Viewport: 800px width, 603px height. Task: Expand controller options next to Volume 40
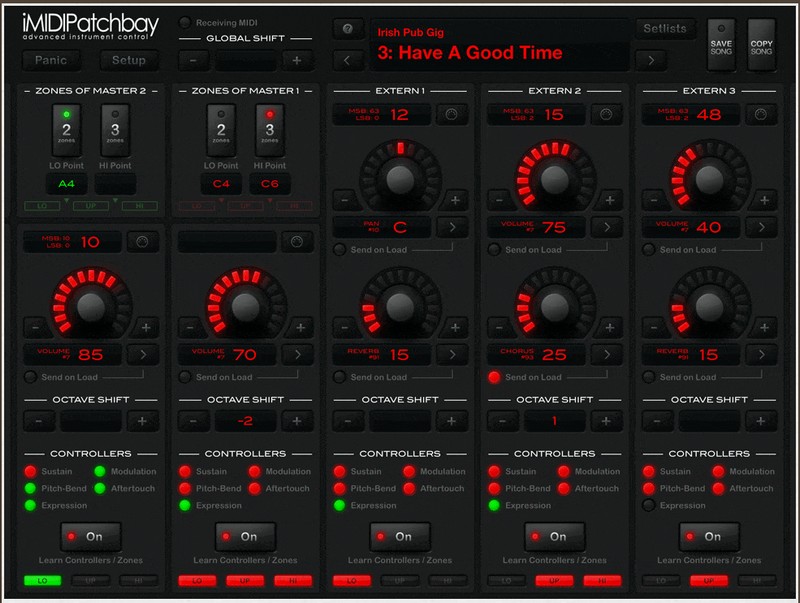click(763, 227)
